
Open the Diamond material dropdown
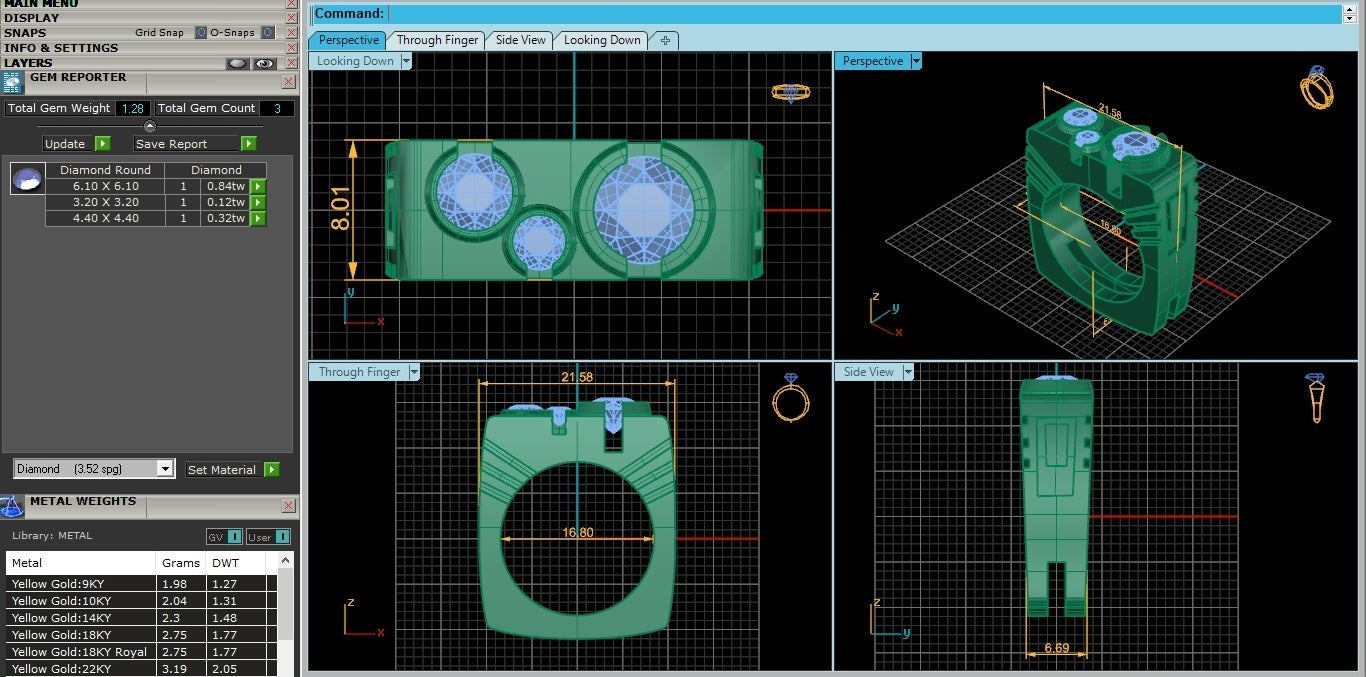(x=165, y=469)
